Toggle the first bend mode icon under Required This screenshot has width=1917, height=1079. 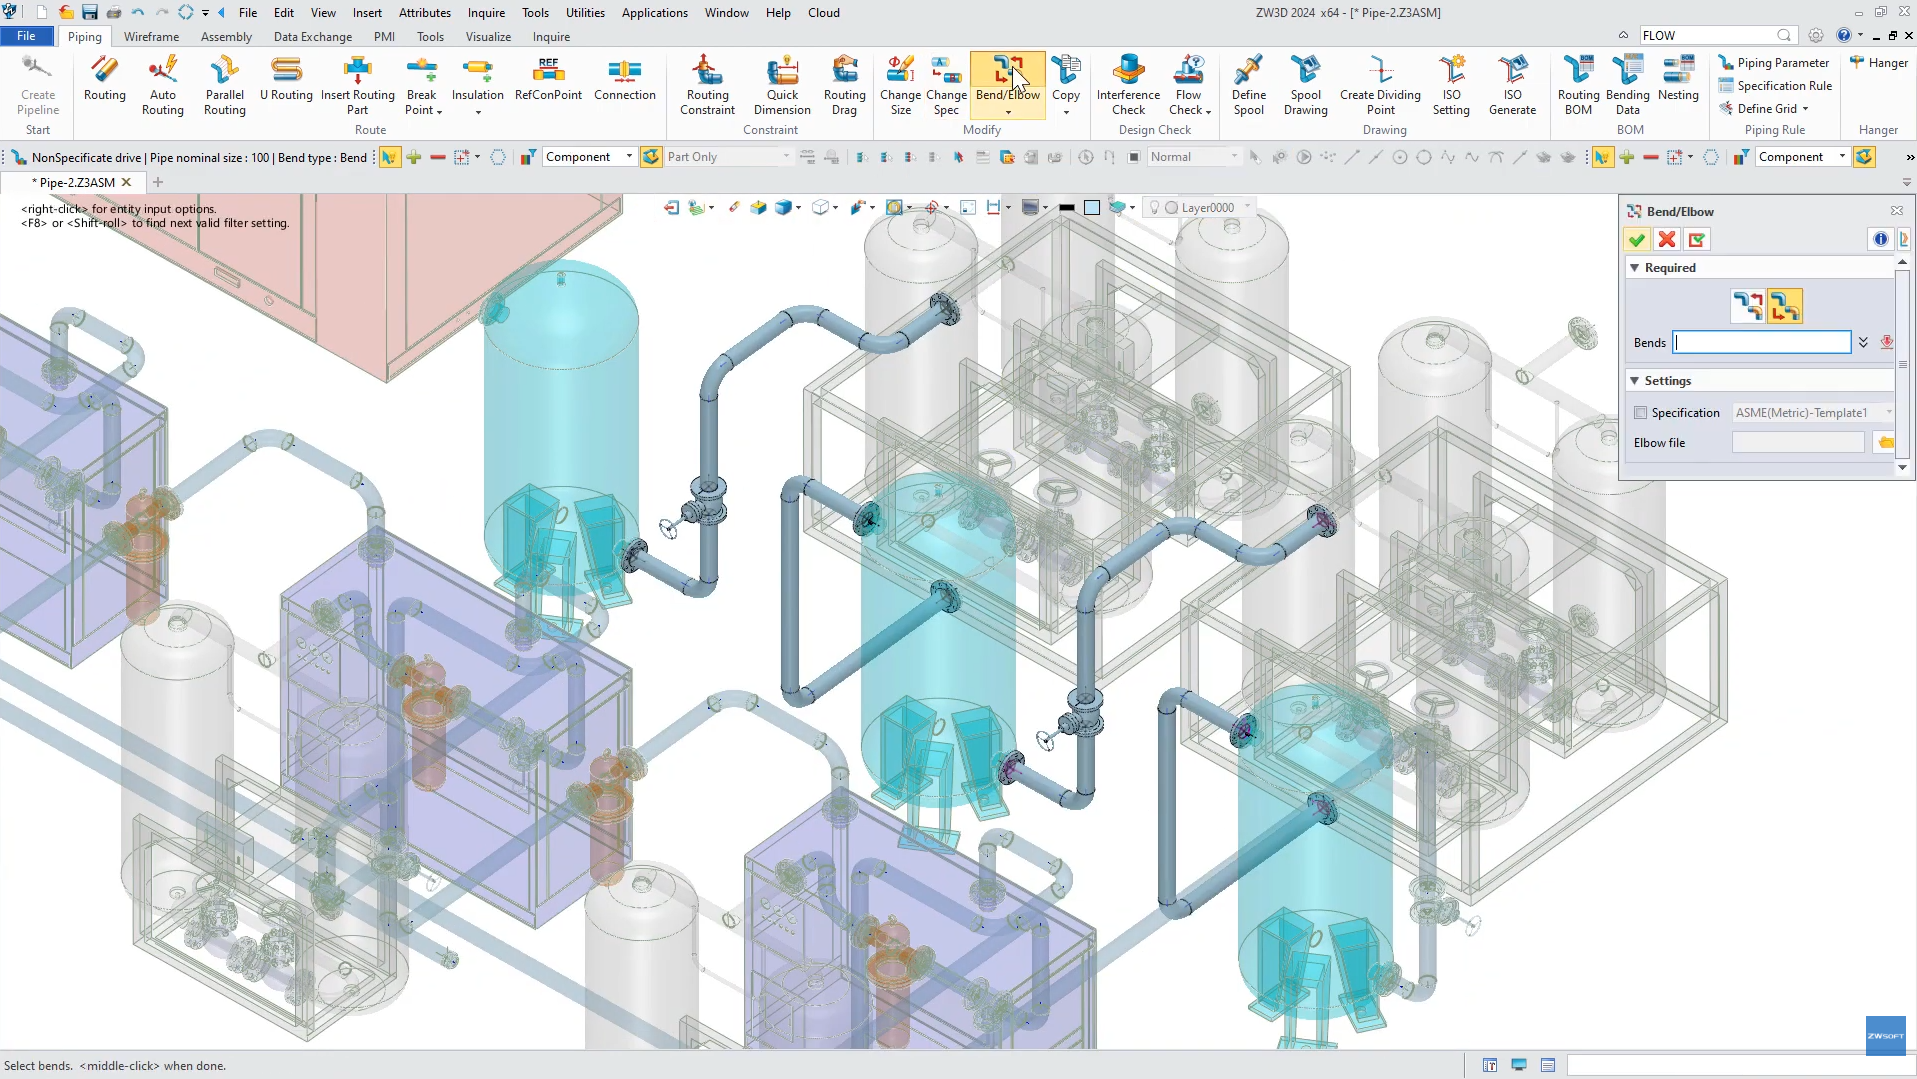(1748, 306)
